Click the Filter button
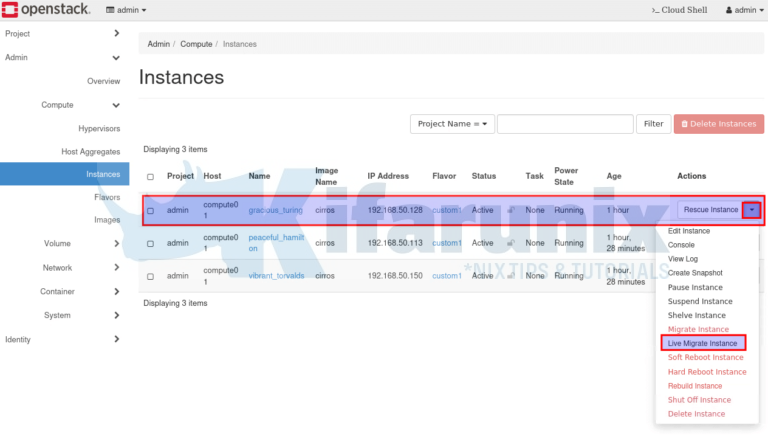Image resolution: width=768 pixels, height=439 pixels. [x=653, y=124]
